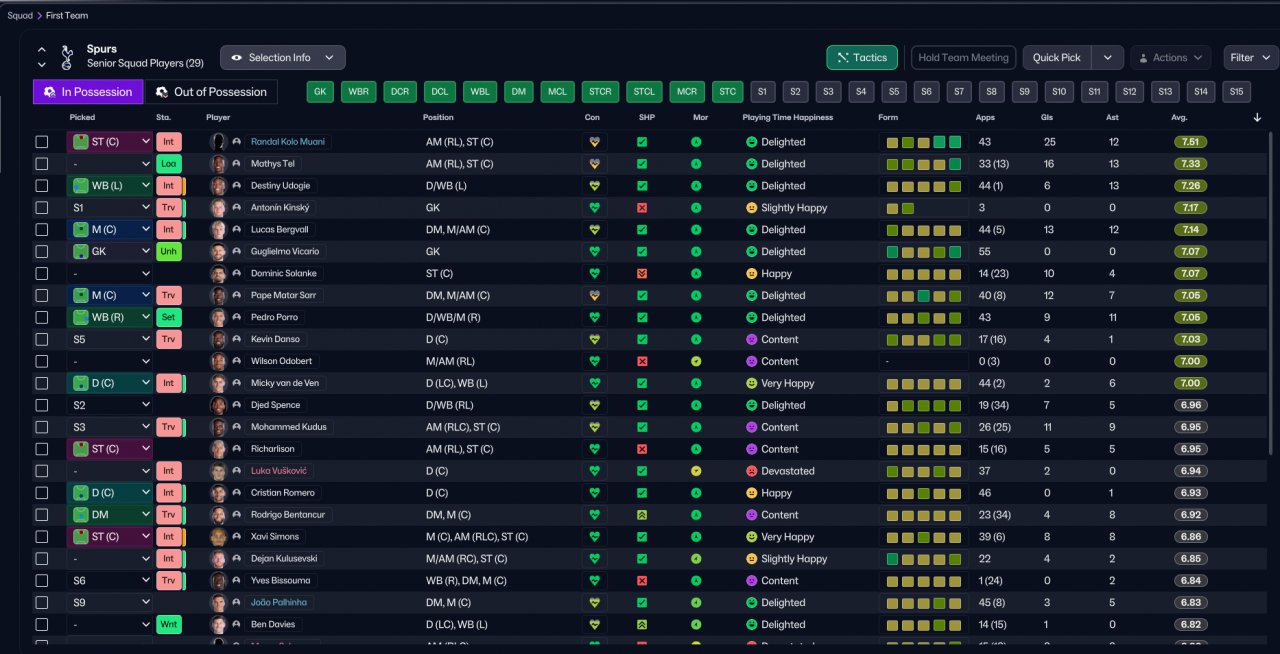Select the In Possession tab

point(87,92)
